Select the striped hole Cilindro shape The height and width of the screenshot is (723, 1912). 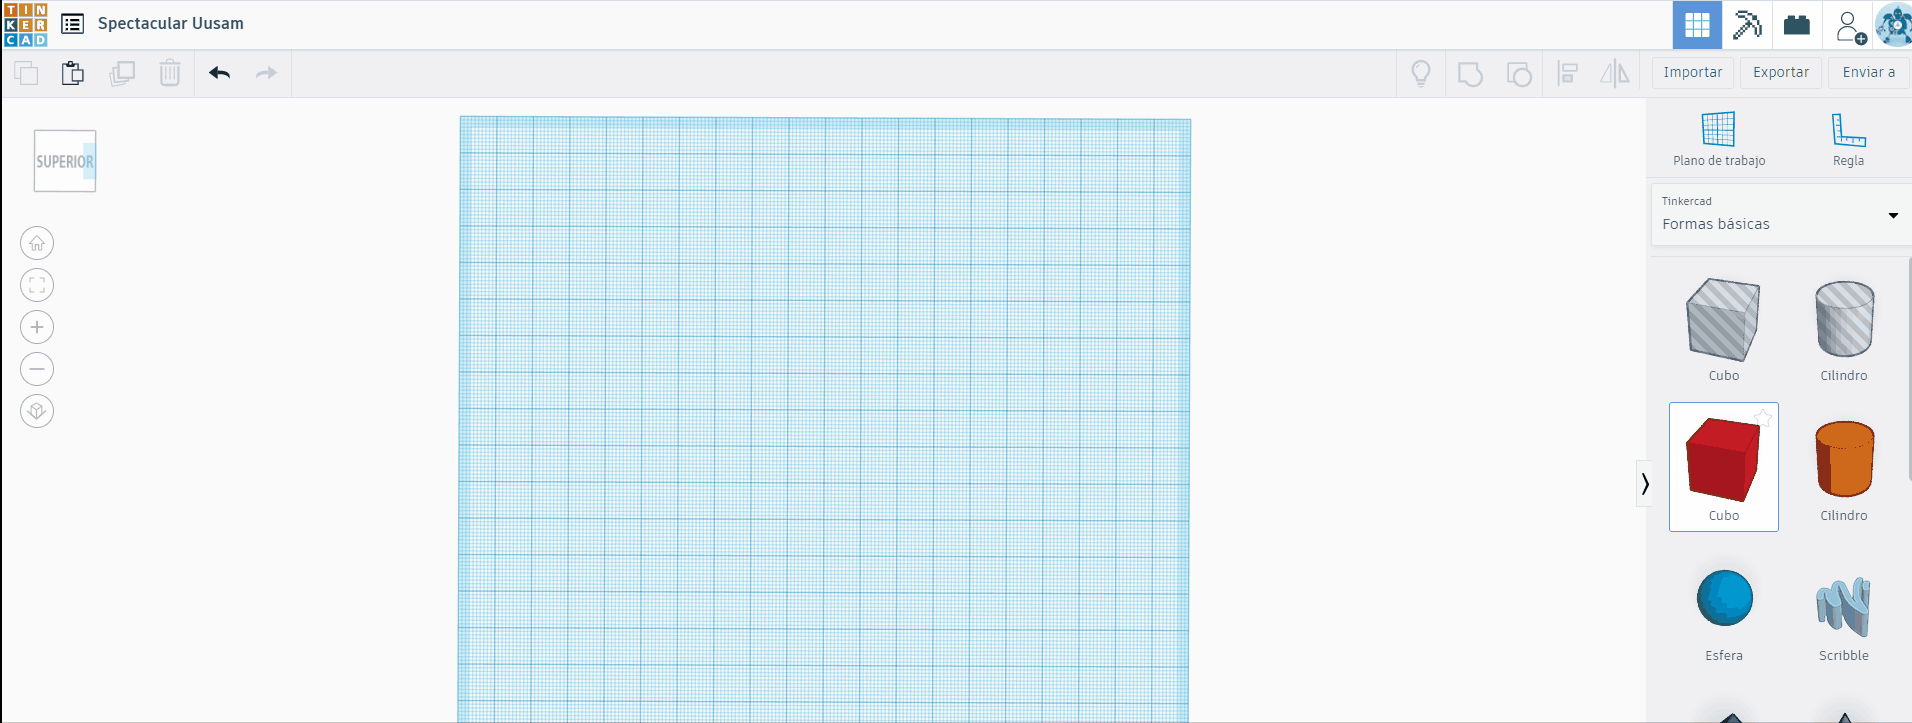click(x=1844, y=330)
